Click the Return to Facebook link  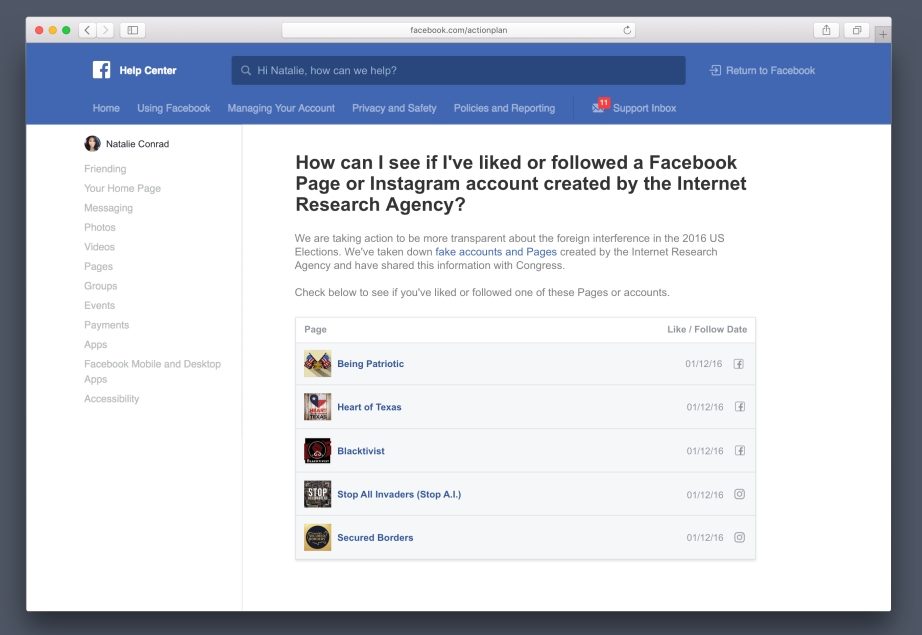tap(762, 71)
